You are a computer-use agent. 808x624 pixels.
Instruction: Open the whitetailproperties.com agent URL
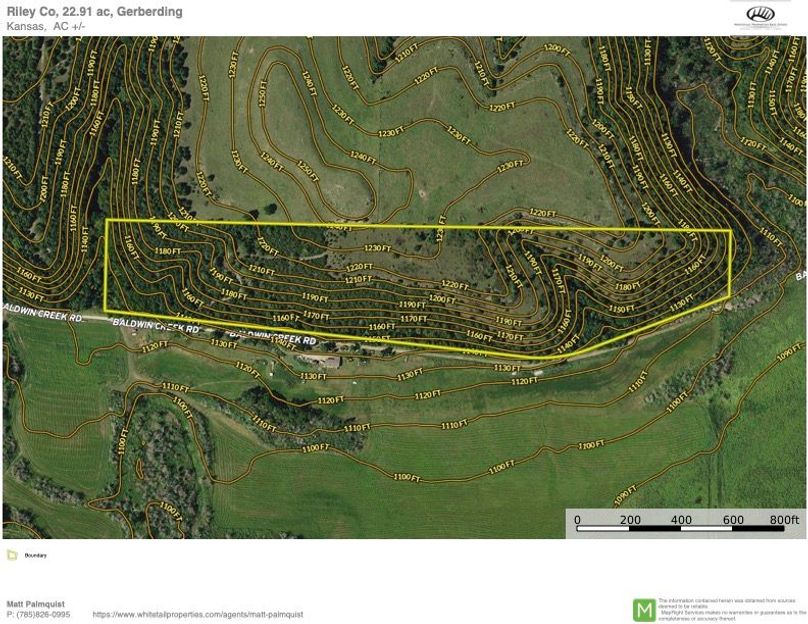point(198,615)
